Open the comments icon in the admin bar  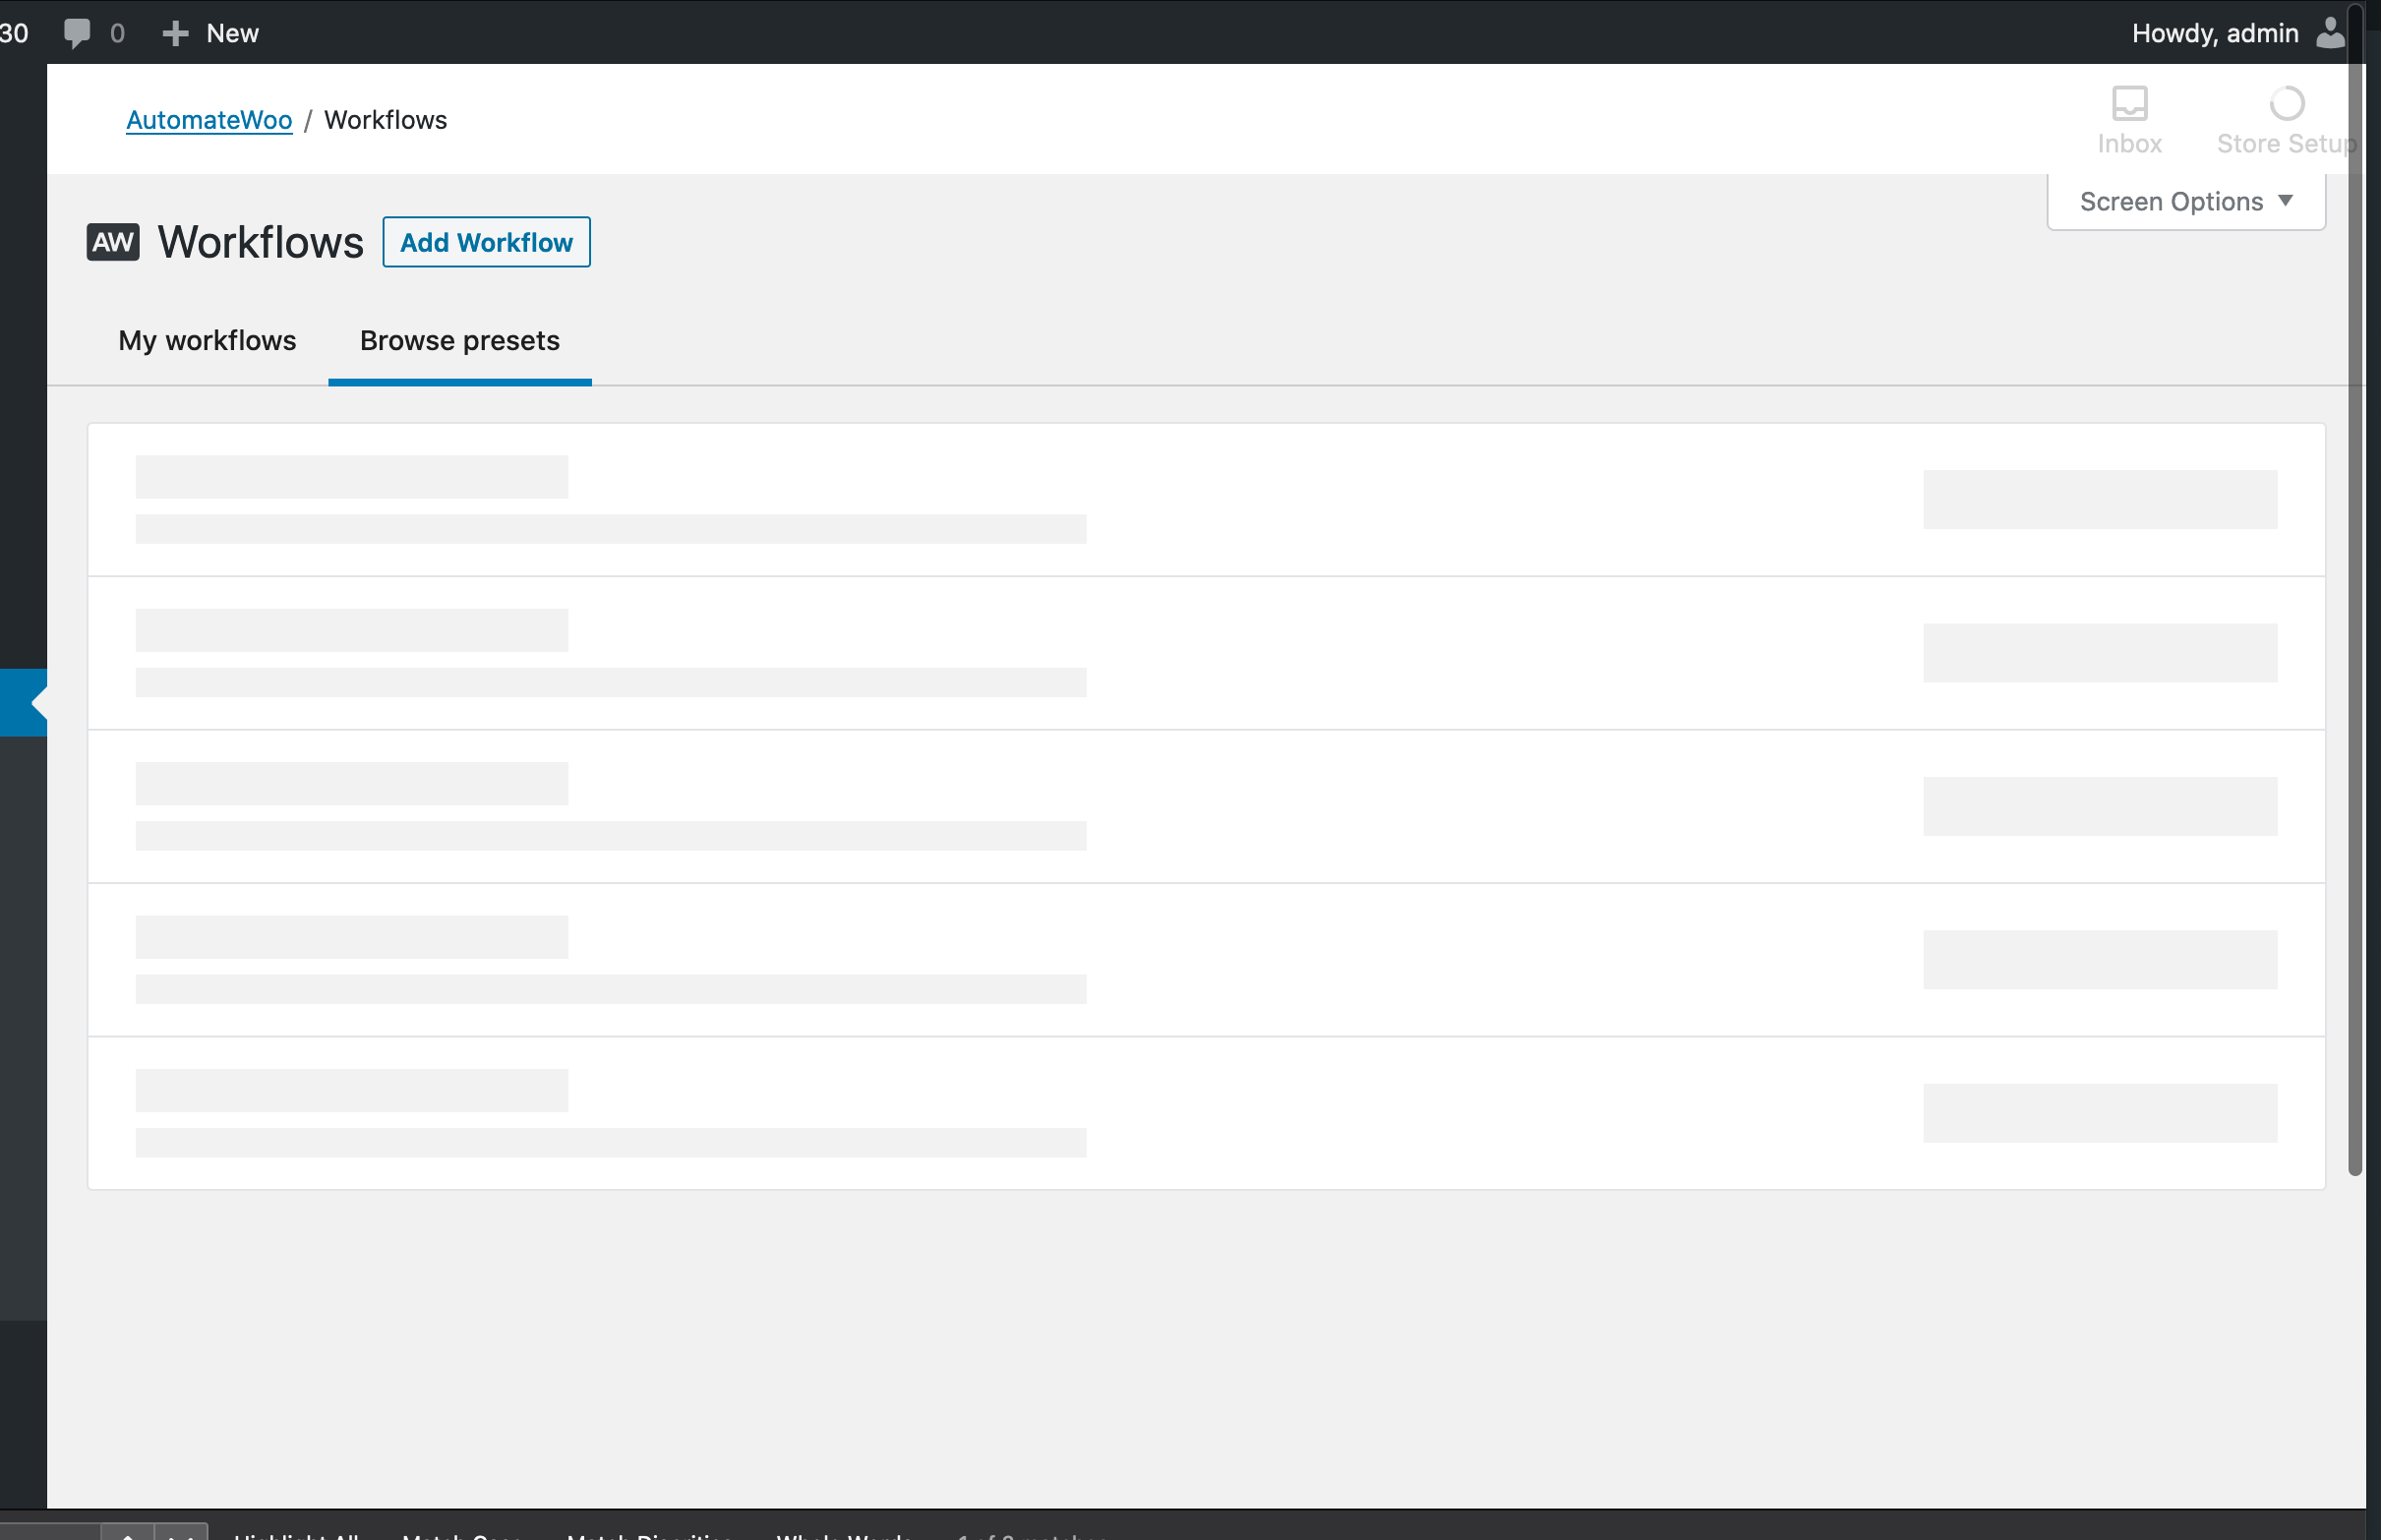[78, 32]
